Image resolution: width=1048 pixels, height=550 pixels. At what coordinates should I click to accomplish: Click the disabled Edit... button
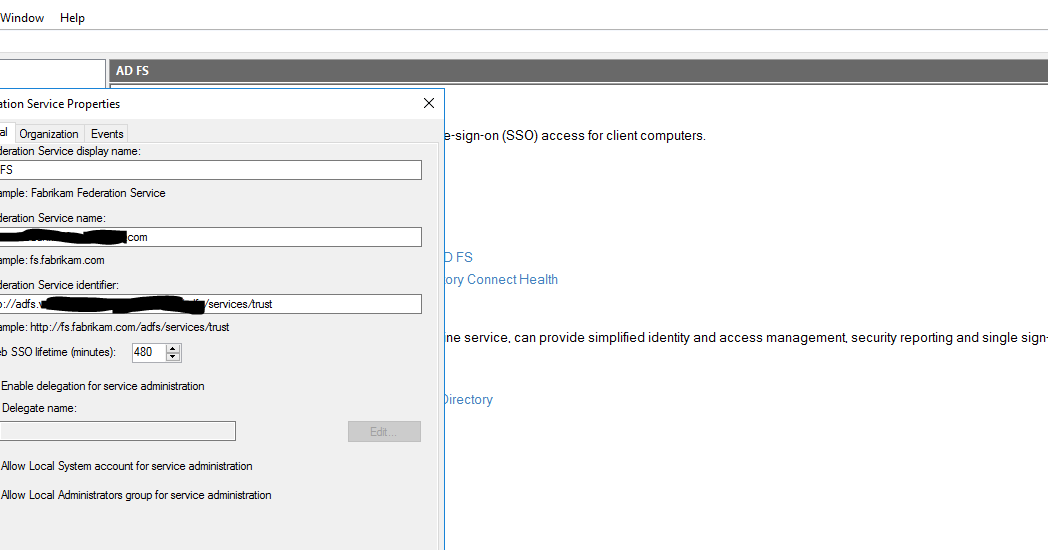(384, 432)
